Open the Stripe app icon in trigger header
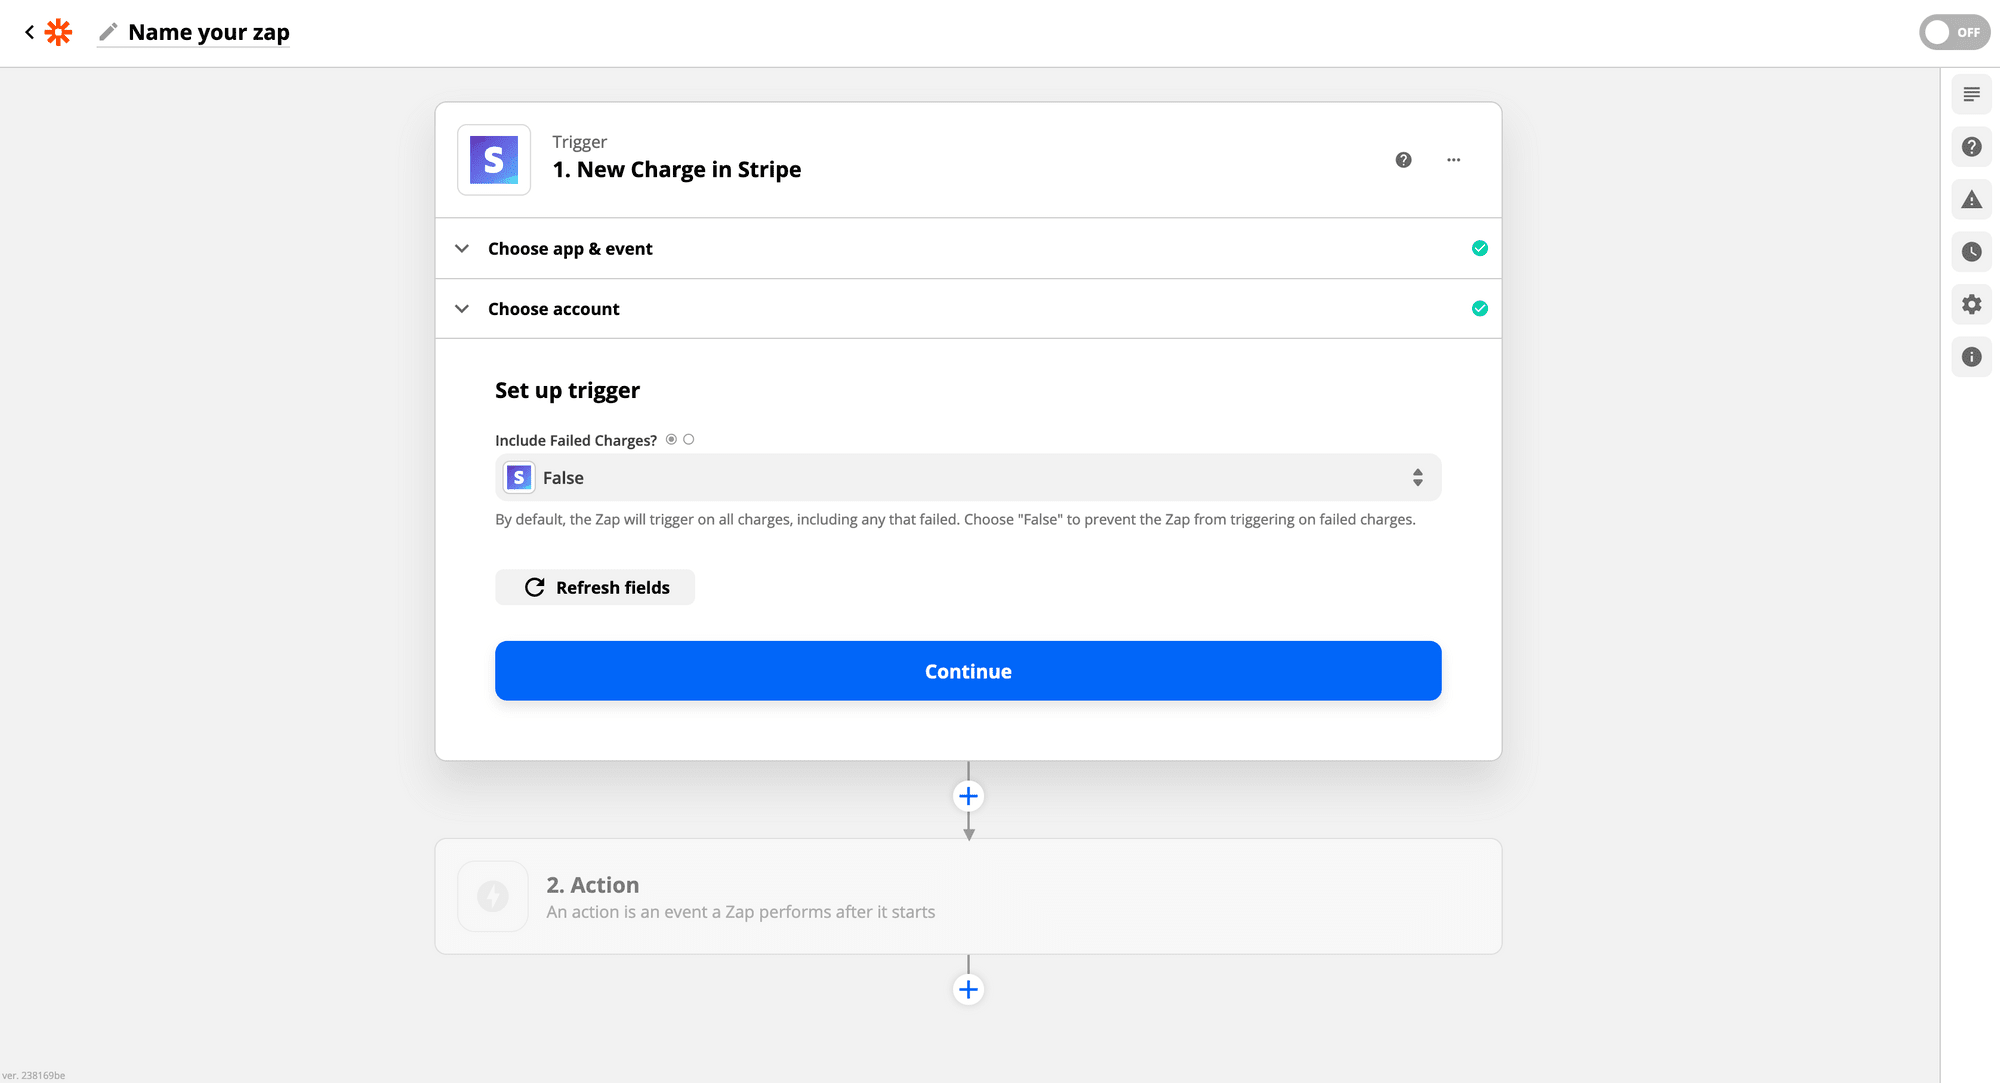 point(494,160)
